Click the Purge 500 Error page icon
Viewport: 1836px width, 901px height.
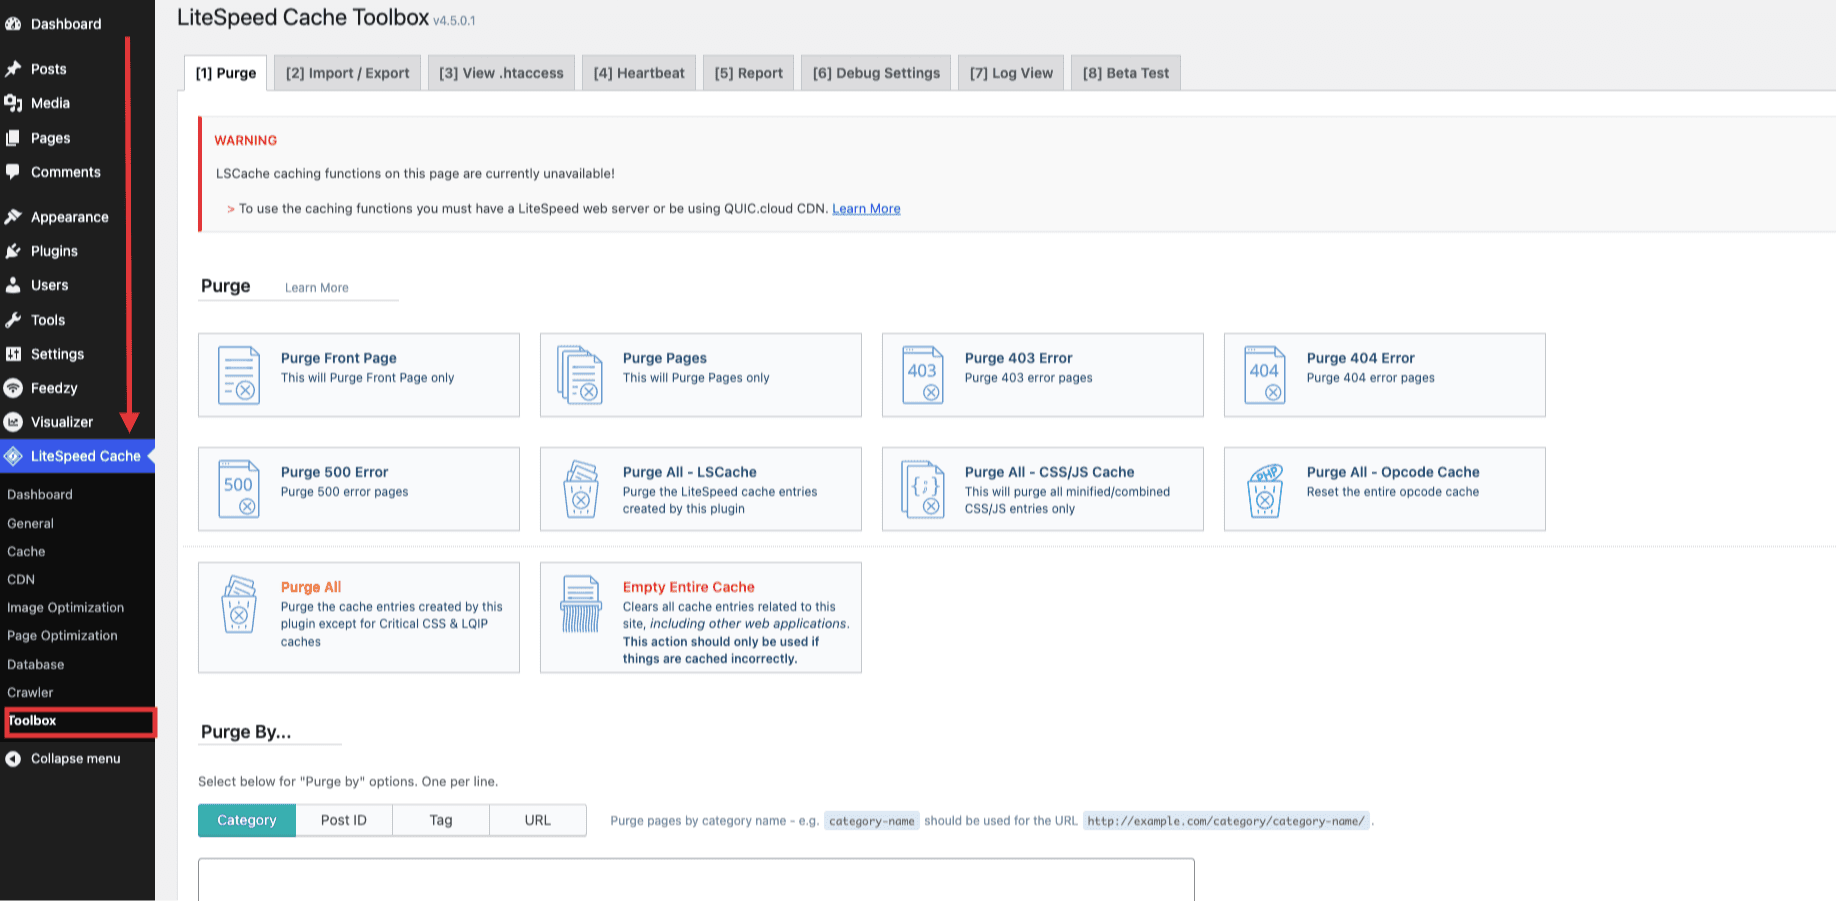click(239, 489)
